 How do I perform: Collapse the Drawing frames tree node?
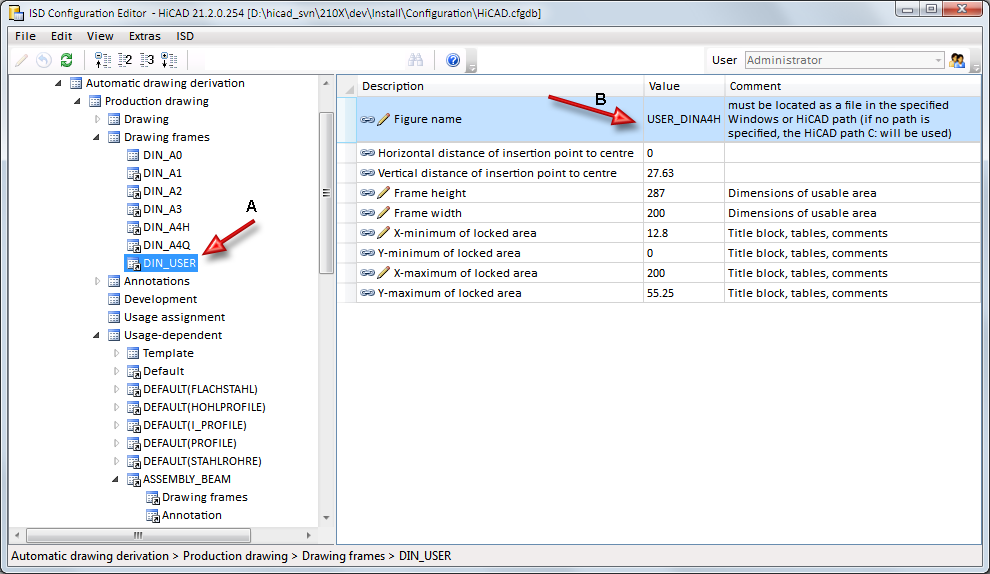(97, 137)
